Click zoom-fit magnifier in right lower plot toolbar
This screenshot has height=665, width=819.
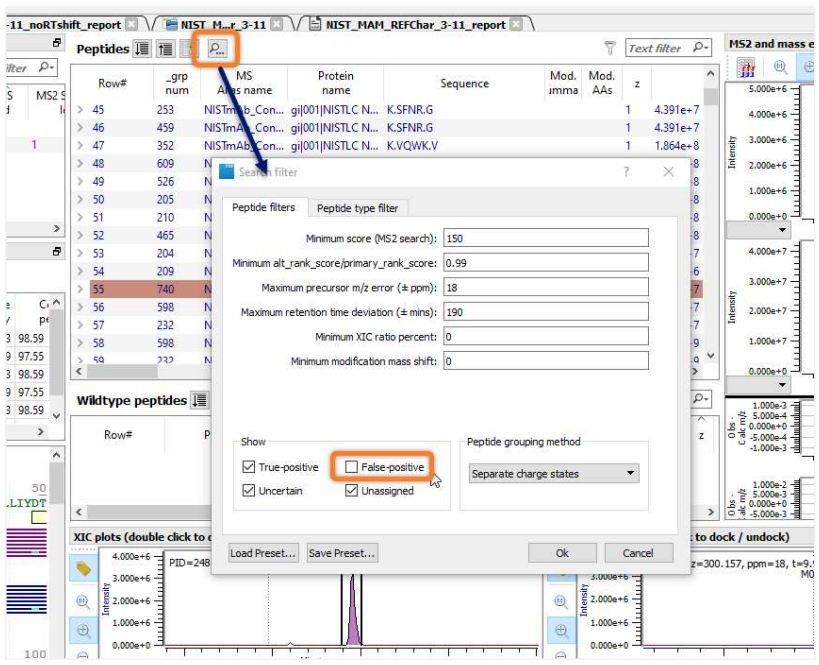tap(561, 601)
